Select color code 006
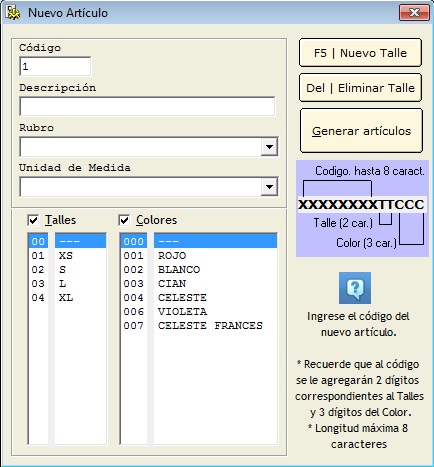This screenshot has width=434, height=467. (133, 311)
